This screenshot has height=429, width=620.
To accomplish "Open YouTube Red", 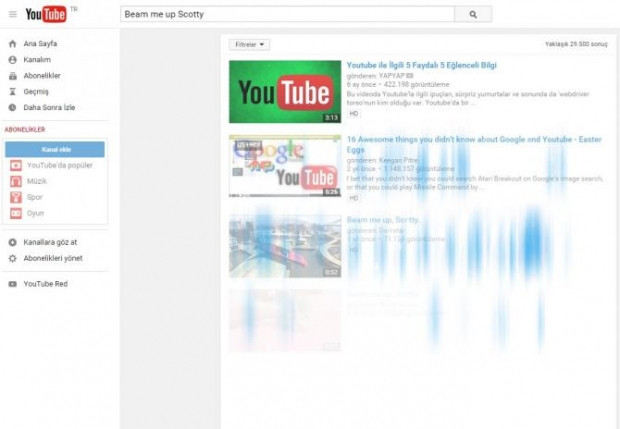I will pos(45,284).
